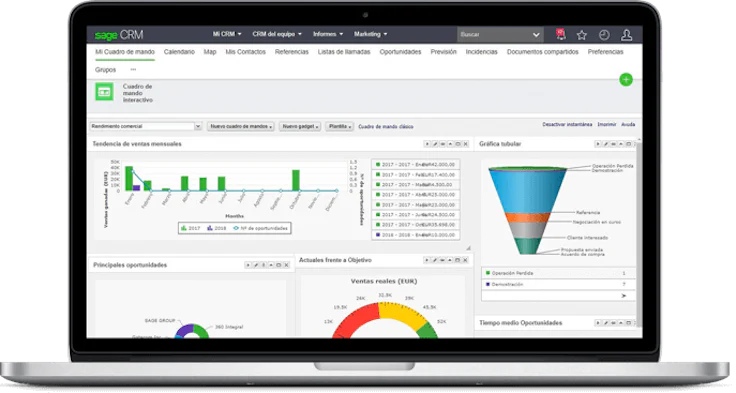This screenshot has height=393, width=736.
Task: Collapse the Principales oportunidades gadget
Action: tap(271, 265)
